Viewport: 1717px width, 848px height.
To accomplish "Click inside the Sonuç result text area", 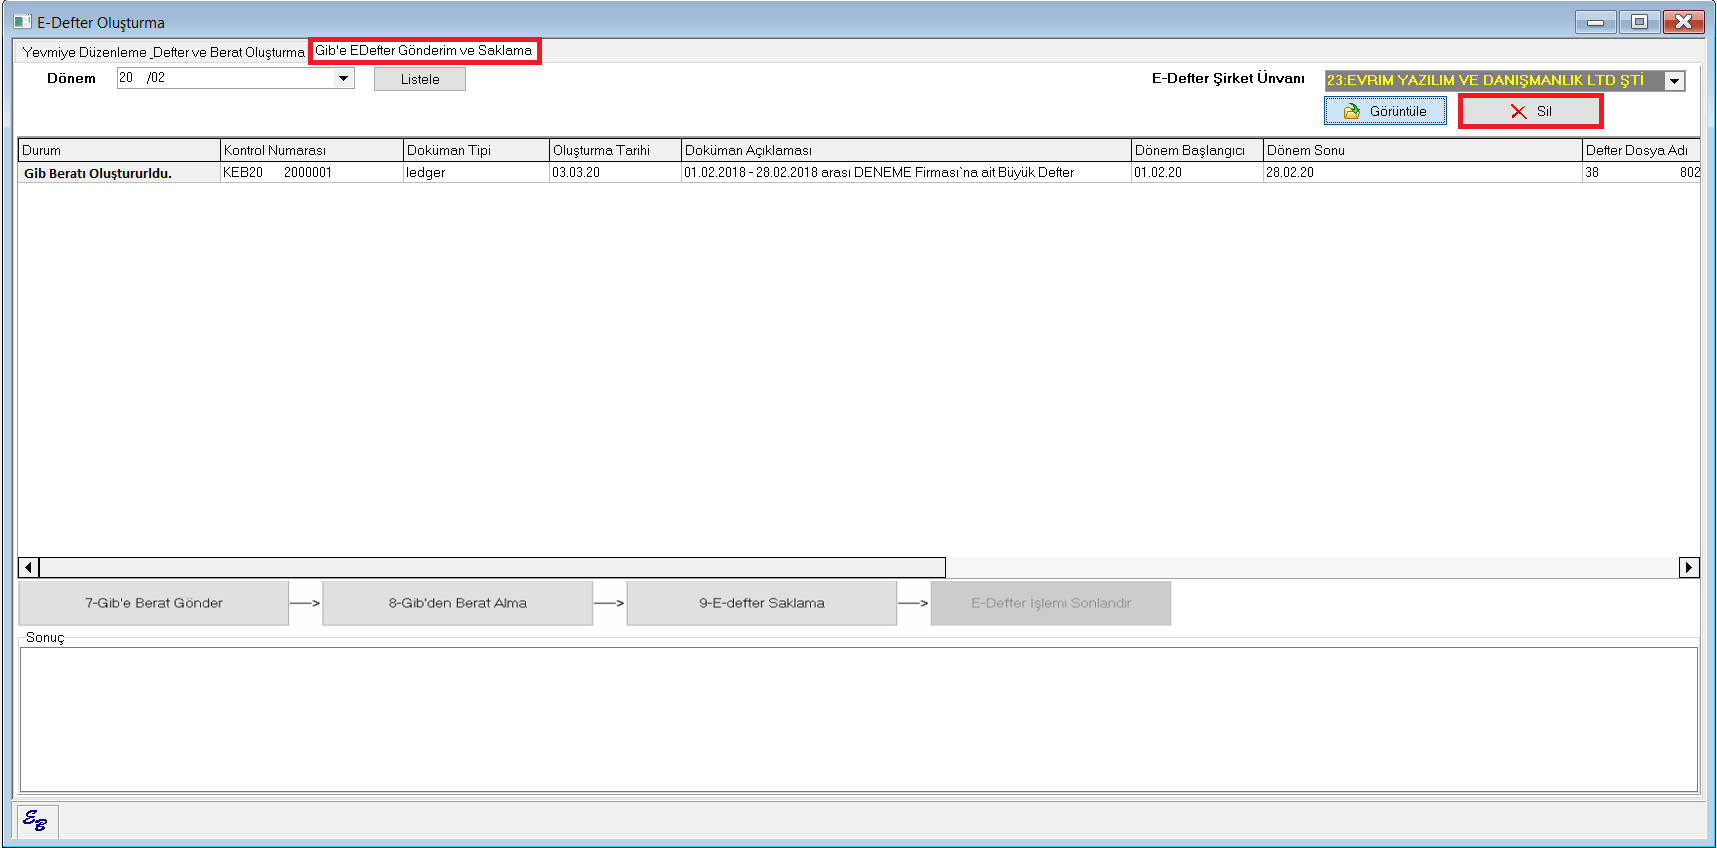I will 858,719.
